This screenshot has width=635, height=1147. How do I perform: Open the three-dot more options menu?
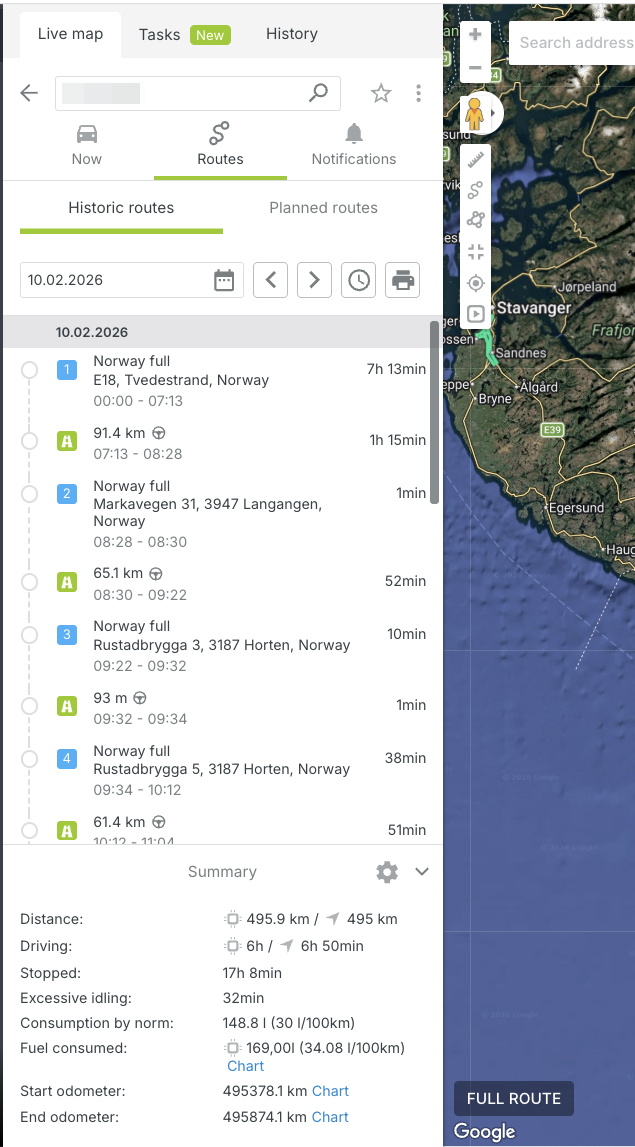pos(418,93)
